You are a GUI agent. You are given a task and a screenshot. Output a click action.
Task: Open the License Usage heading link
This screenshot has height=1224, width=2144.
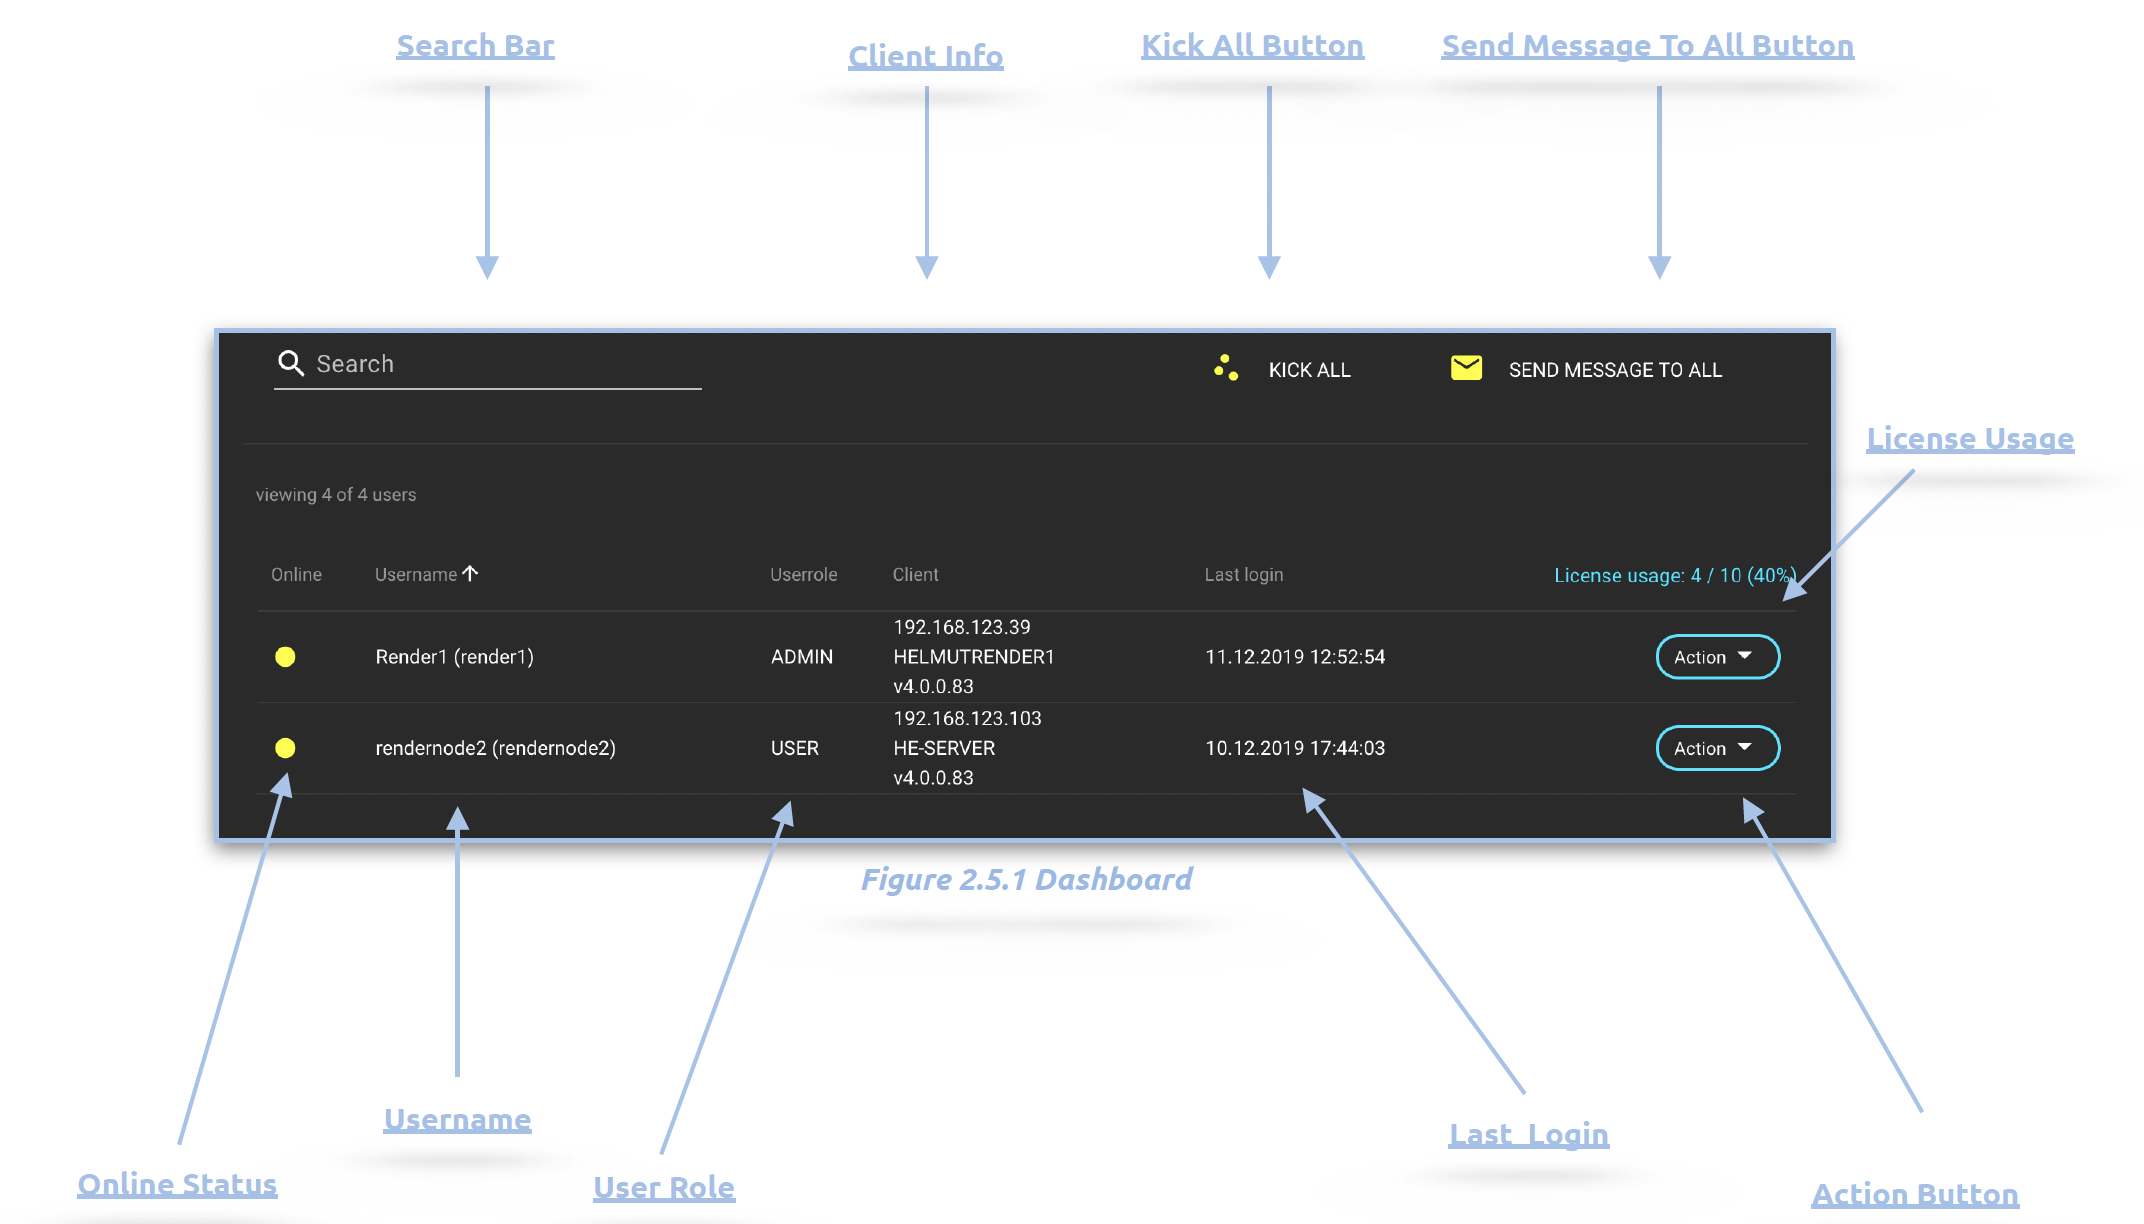(1969, 438)
